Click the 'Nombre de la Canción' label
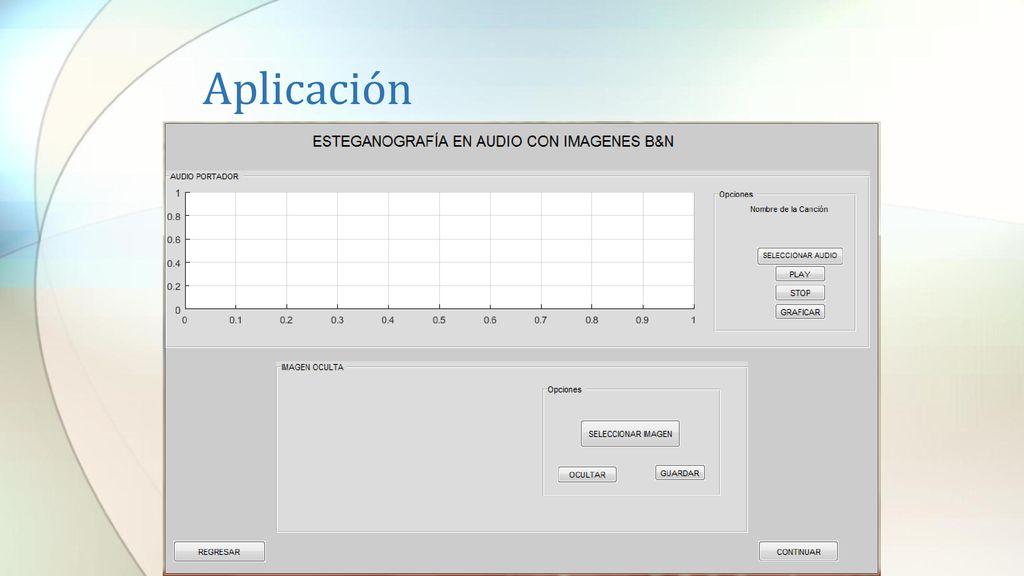This screenshot has height=576, width=1024. point(789,209)
